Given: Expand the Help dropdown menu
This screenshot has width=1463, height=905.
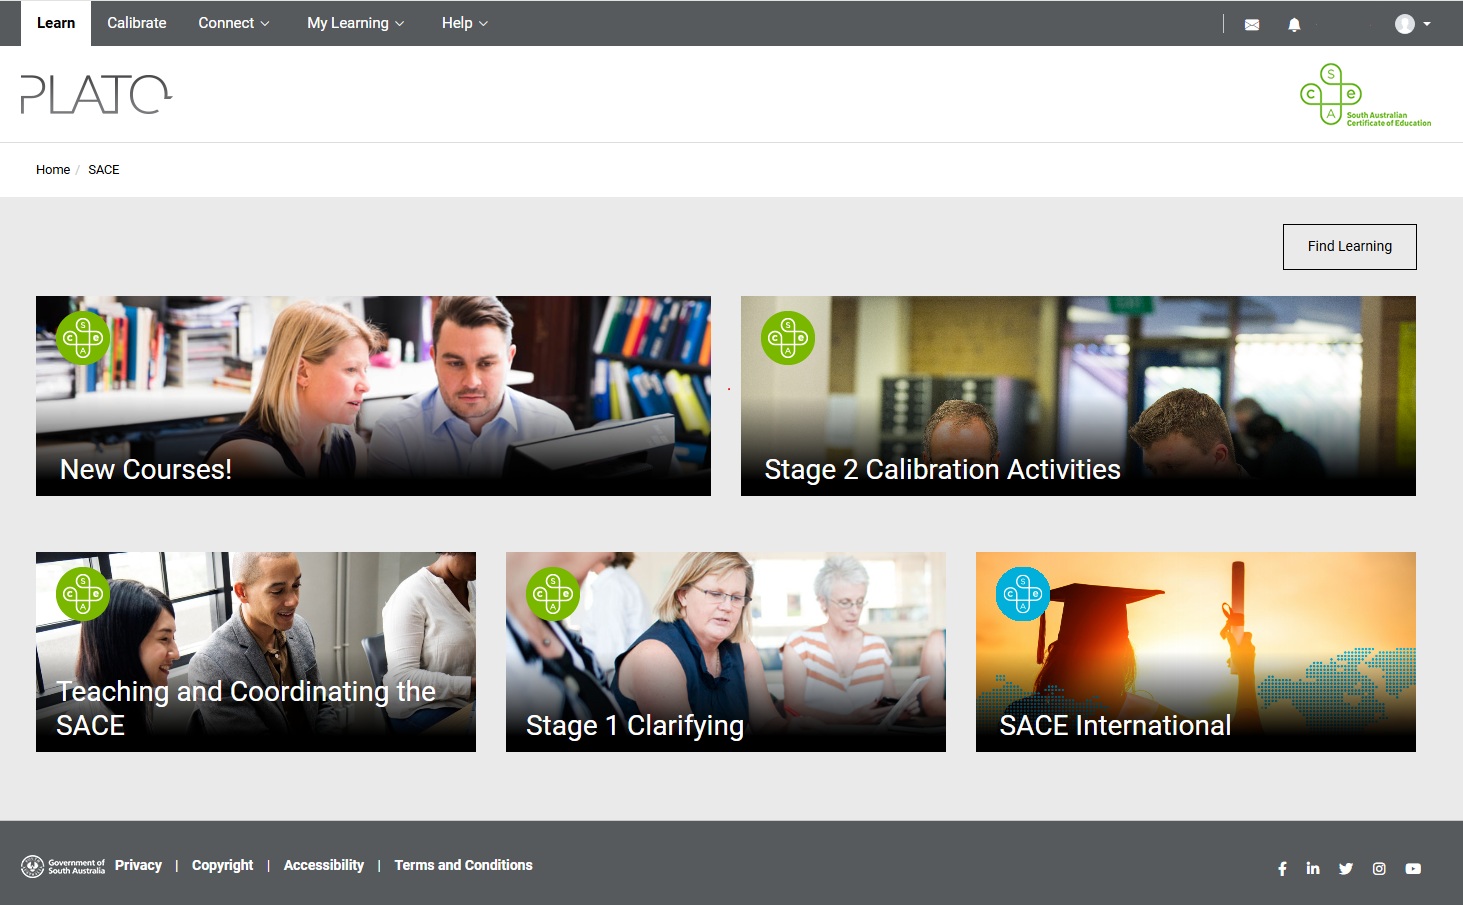Looking at the screenshot, I should coord(464,23).
